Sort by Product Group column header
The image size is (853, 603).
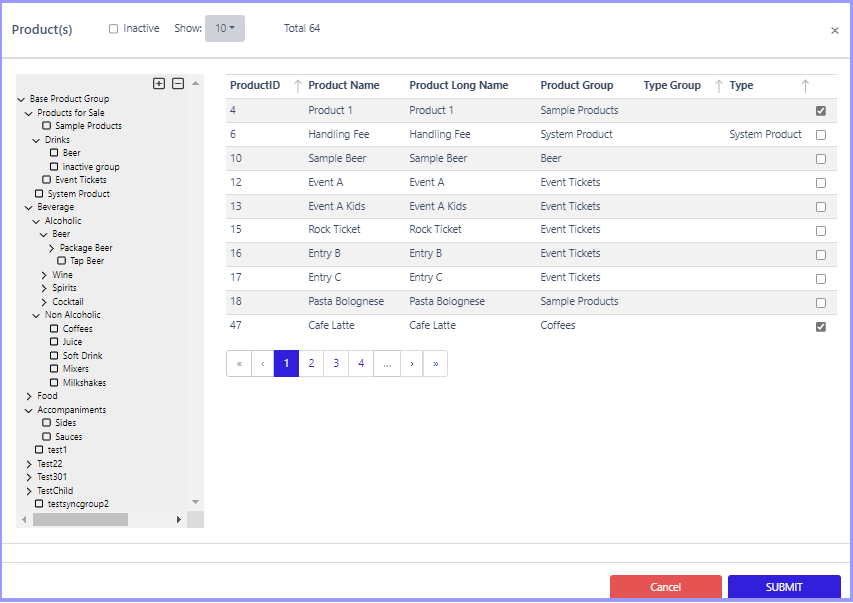[x=577, y=85]
